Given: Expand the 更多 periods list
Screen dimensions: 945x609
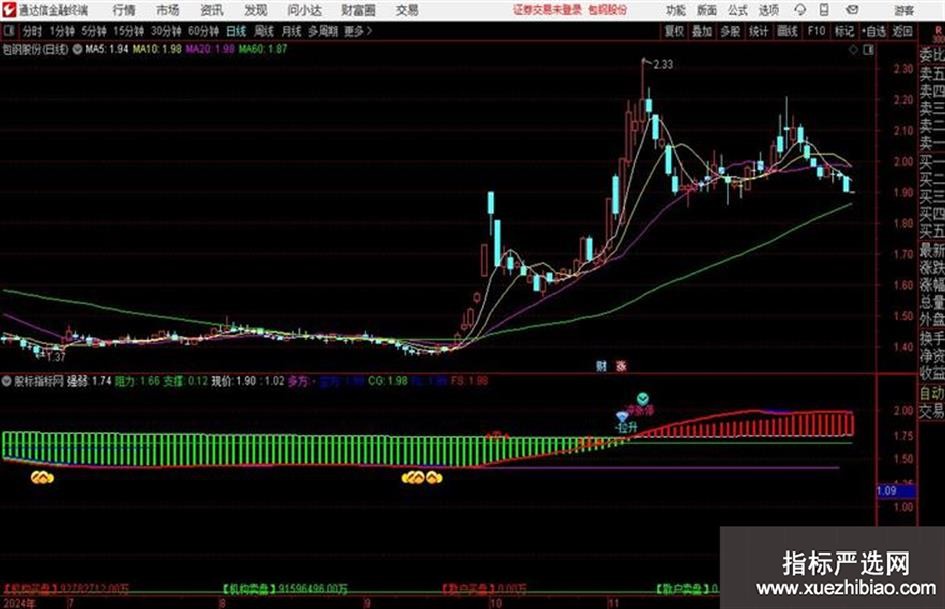Looking at the screenshot, I should tap(358, 31).
